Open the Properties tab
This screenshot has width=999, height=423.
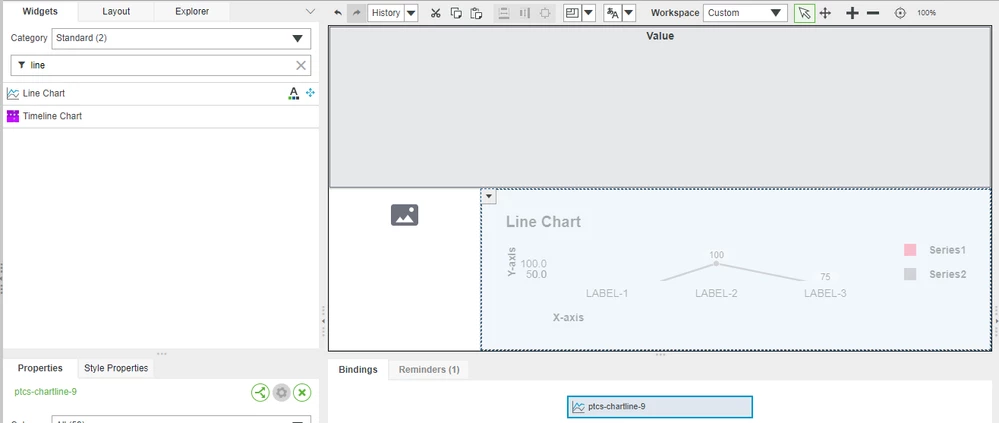[x=40, y=368]
